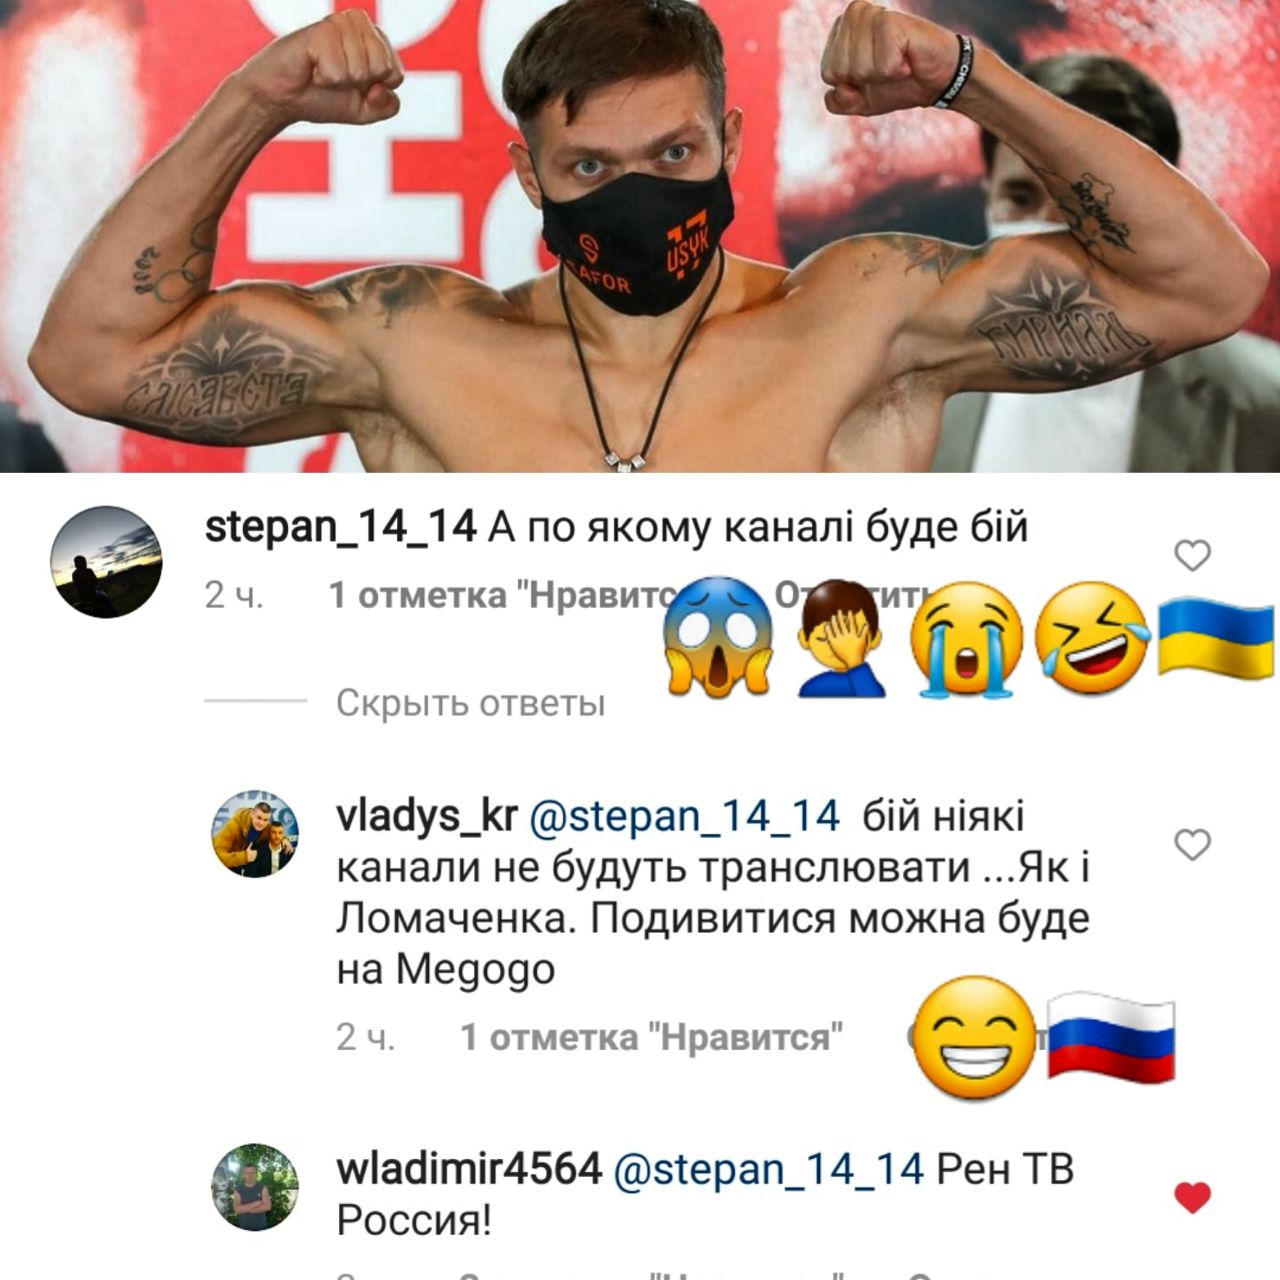This screenshot has width=1280, height=1280.
Task: Collapse replies with Скрыть ответы
Action: tap(470, 703)
